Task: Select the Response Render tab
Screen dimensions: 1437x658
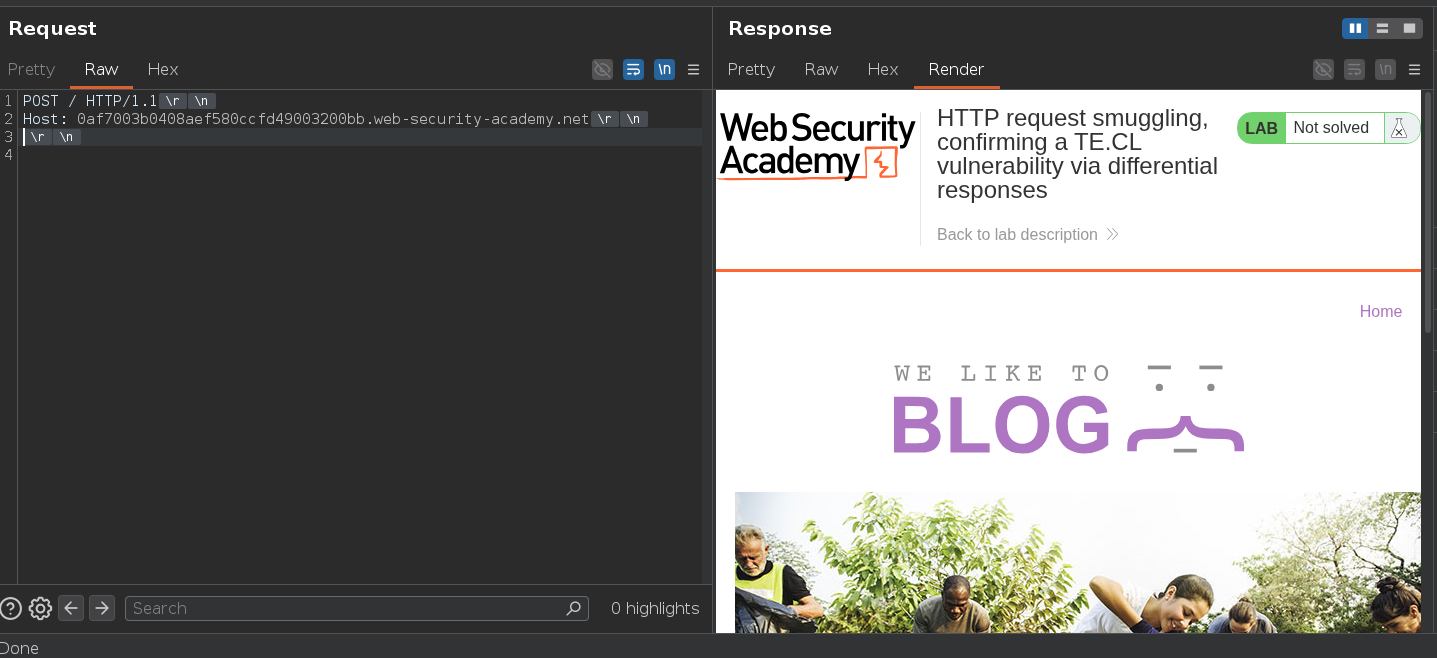Action: (956, 69)
